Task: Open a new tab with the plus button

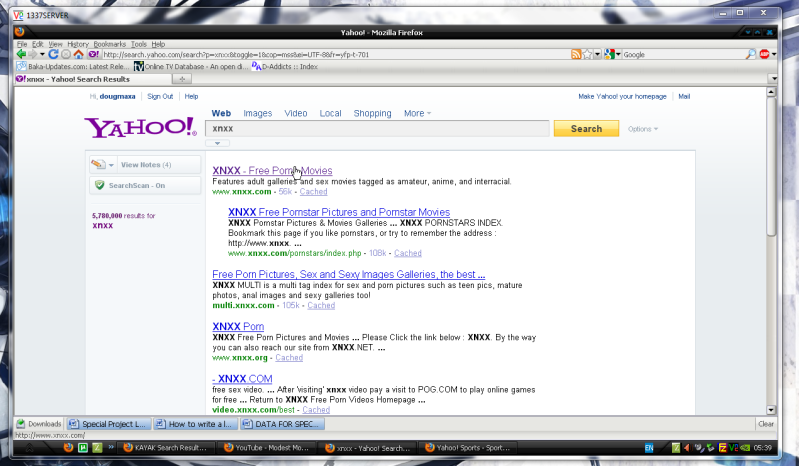Action: coord(182,79)
